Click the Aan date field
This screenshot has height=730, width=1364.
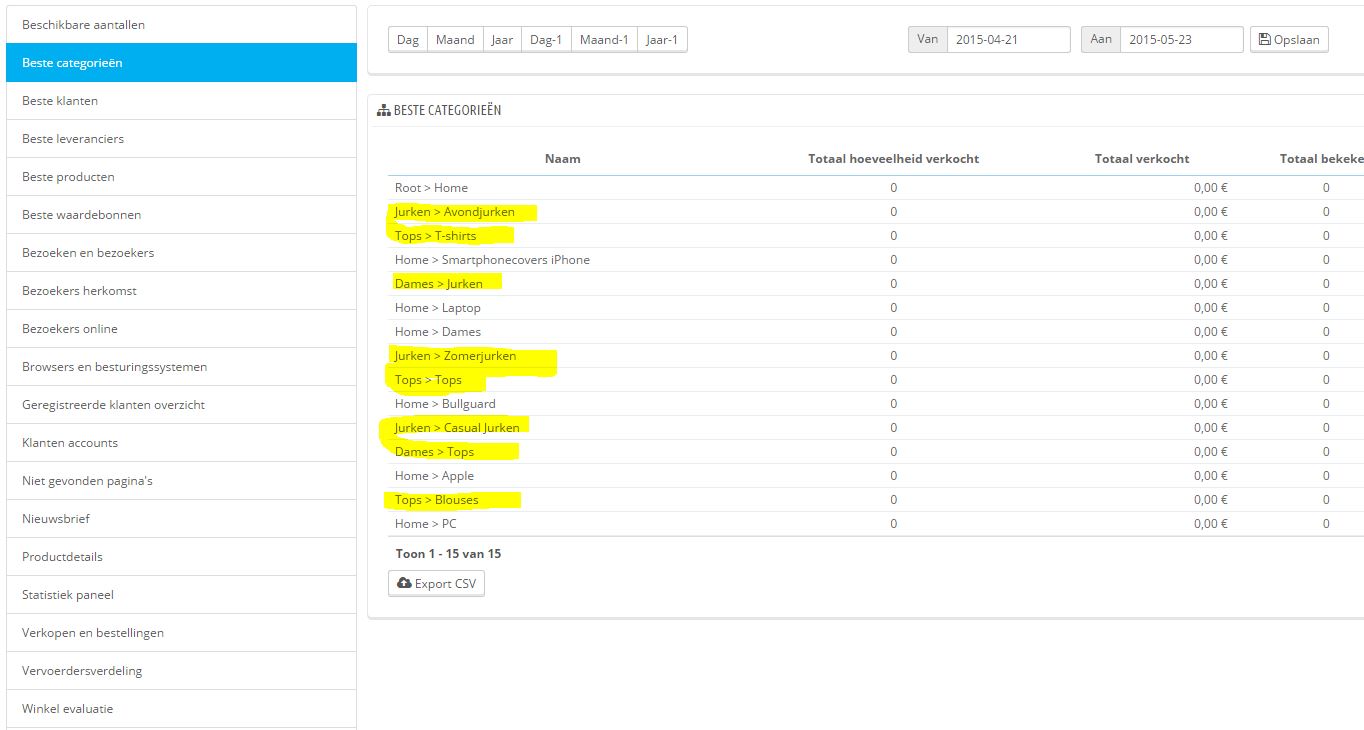tap(1181, 40)
